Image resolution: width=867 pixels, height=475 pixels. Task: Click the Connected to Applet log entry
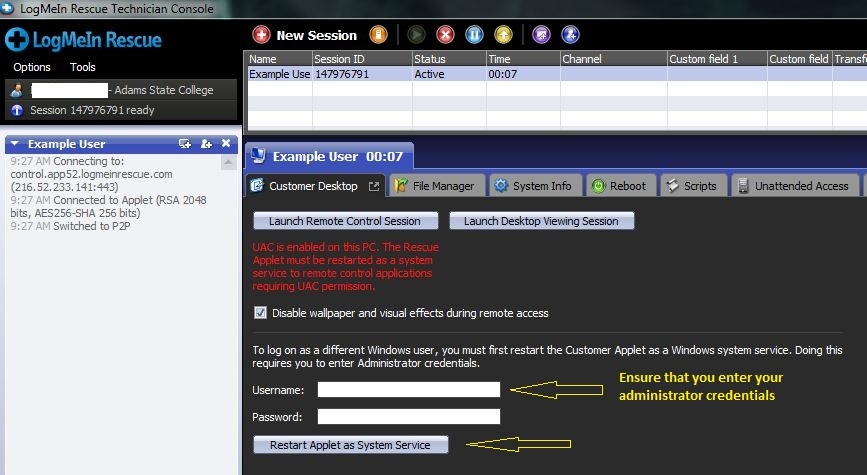108,206
